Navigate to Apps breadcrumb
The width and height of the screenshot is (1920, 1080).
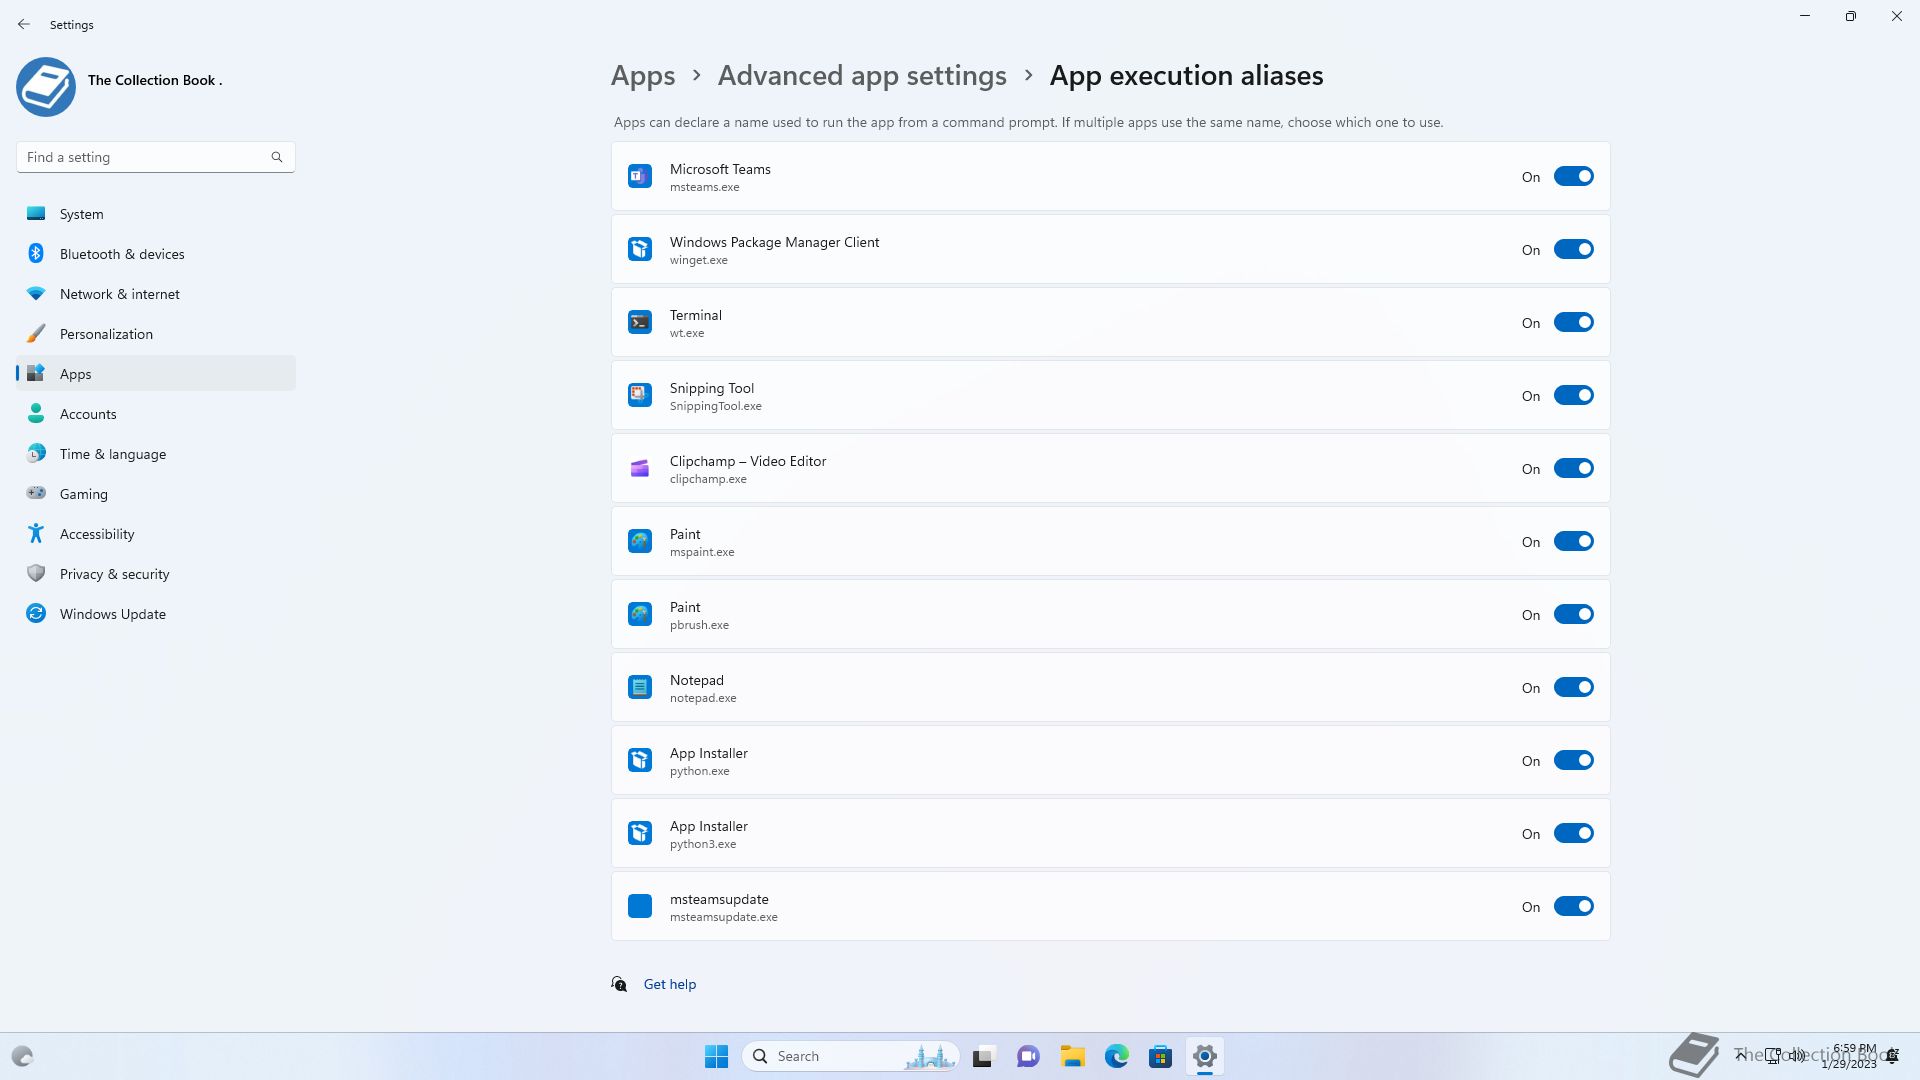pyautogui.click(x=643, y=76)
